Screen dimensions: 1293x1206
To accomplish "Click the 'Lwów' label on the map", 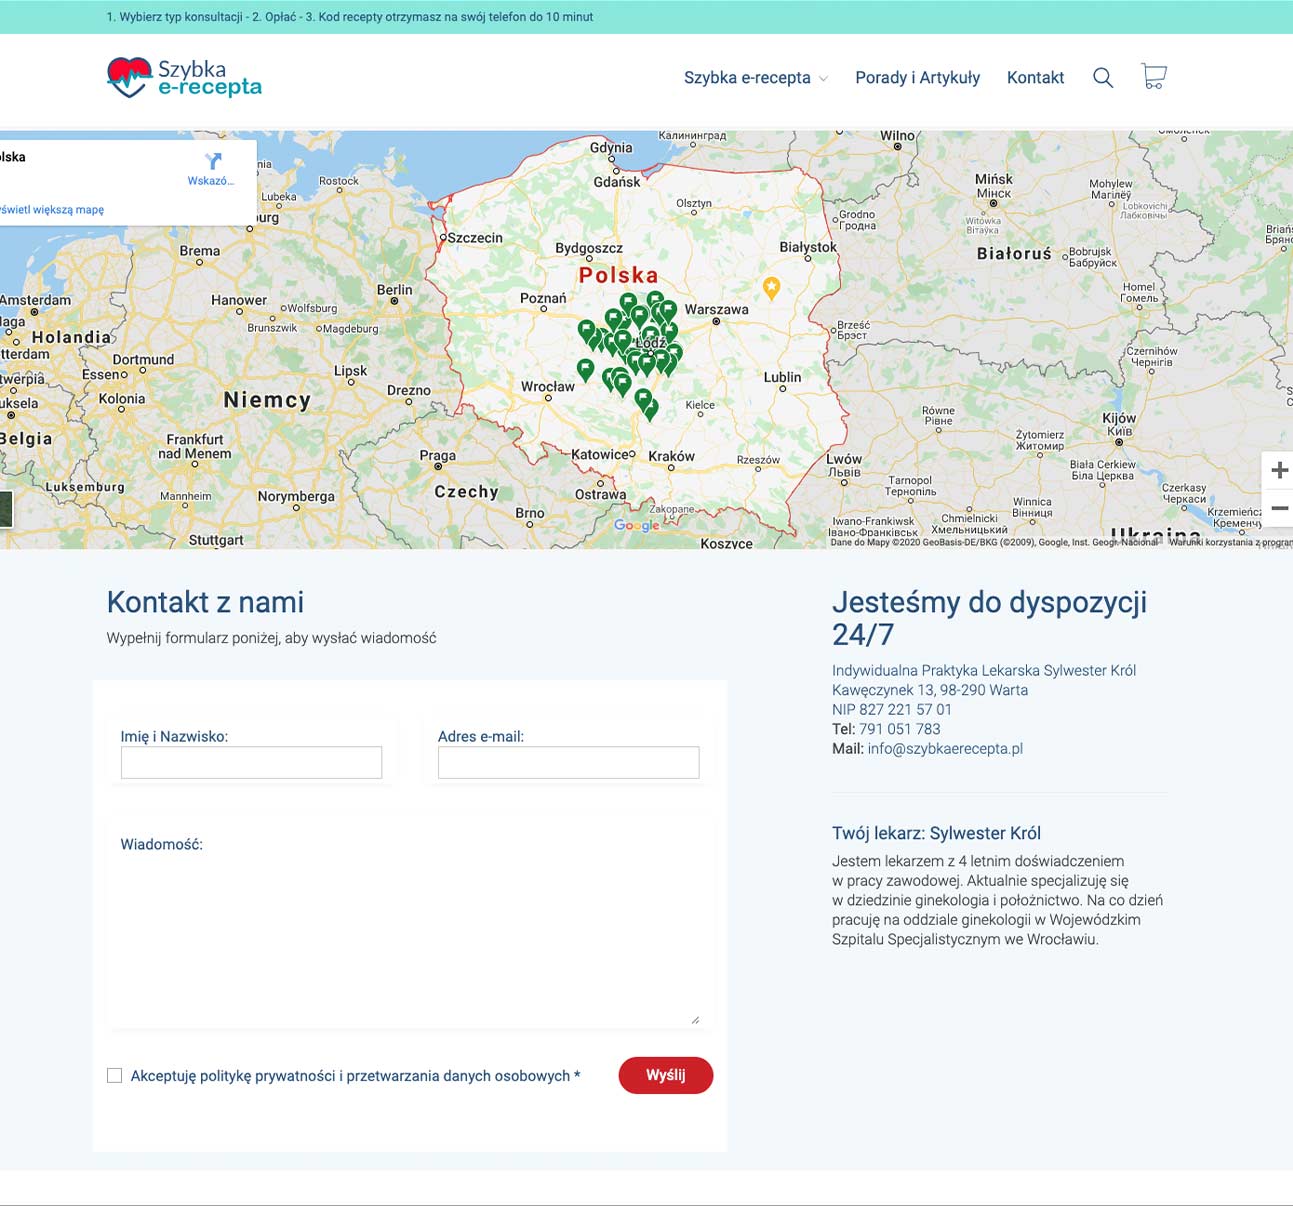I will [x=845, y=459].
